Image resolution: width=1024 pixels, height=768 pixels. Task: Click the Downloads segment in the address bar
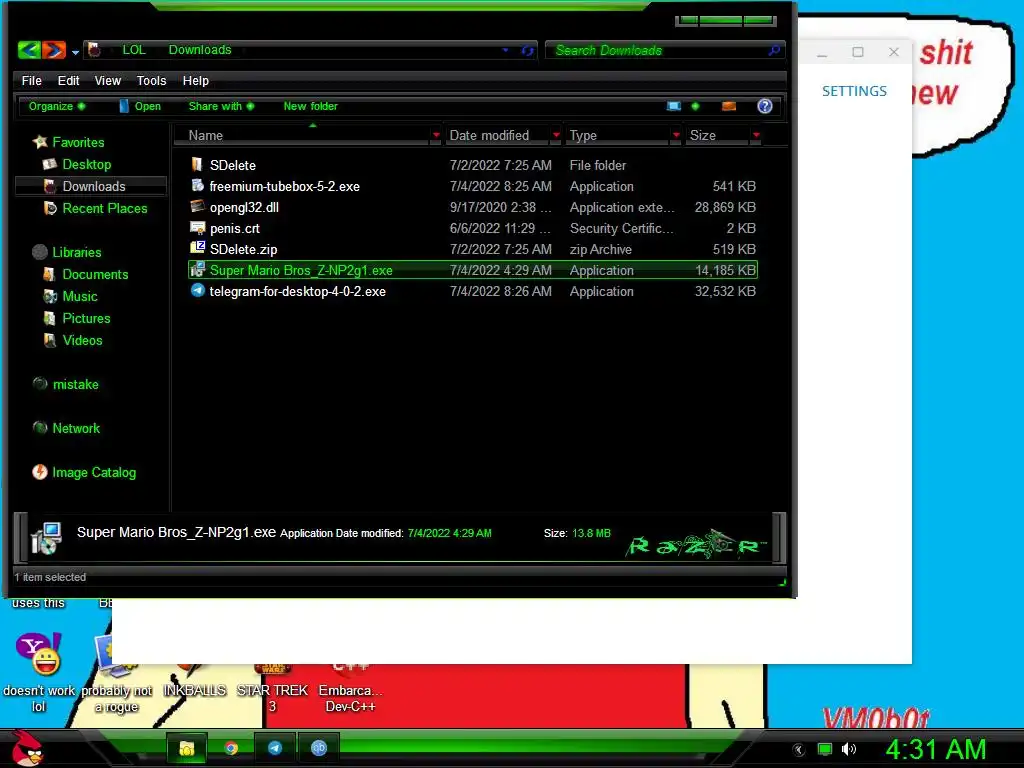click(200, 50)
